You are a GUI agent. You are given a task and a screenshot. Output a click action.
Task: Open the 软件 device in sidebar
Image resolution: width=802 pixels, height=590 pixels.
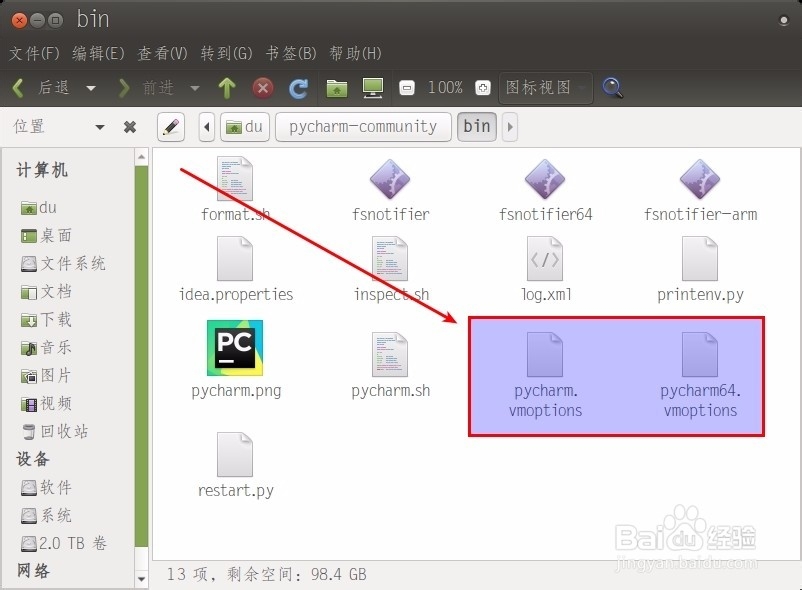coord(46,487)
